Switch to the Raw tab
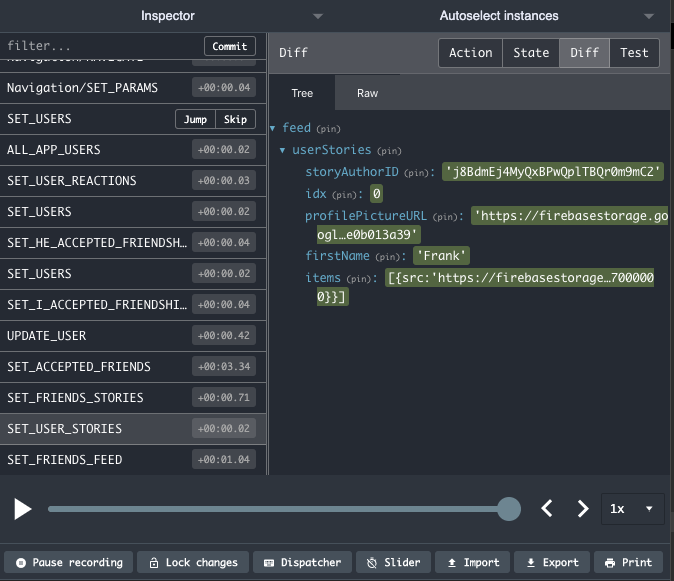This screenshot has height=581, width=674. [x=367, y=93]
